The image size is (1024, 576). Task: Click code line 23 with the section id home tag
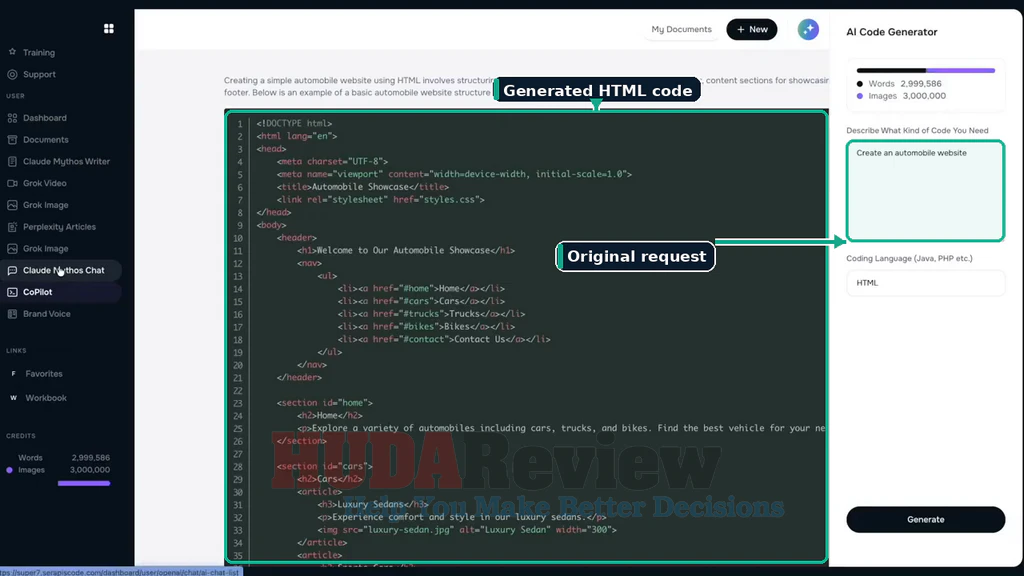[x=325, y=403]
